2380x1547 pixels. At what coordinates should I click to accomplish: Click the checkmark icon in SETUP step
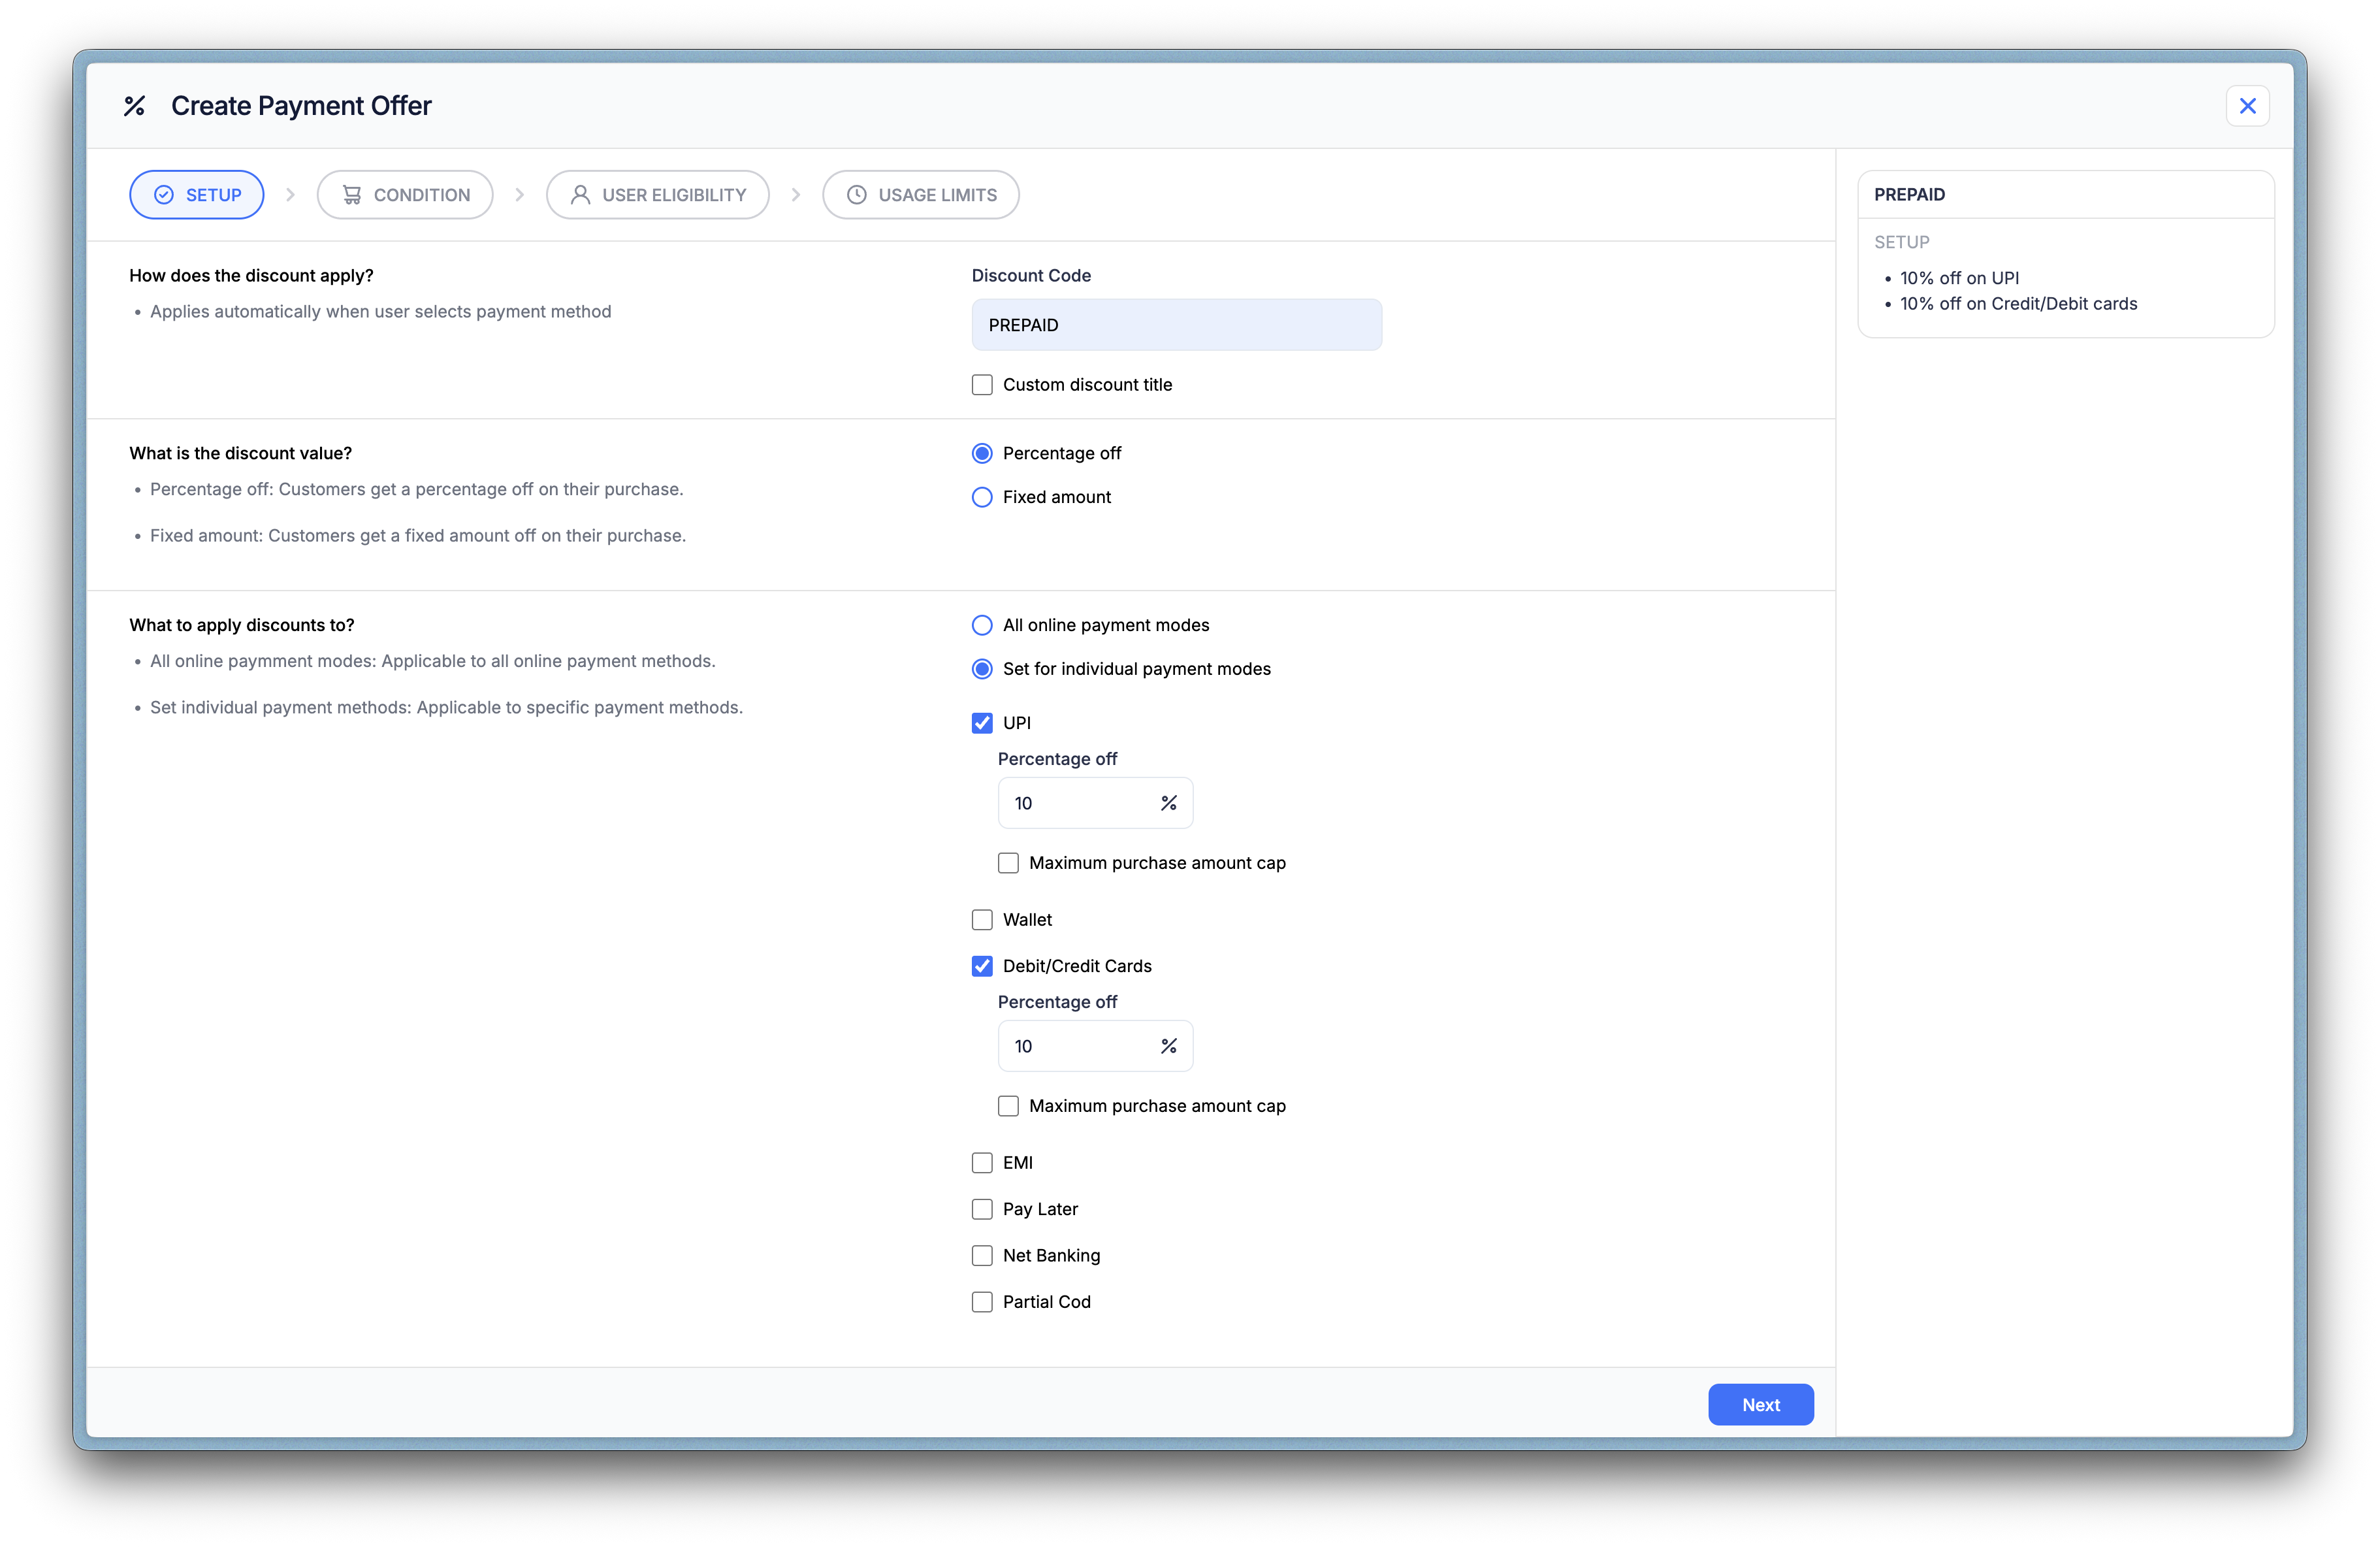pos(164,195)
